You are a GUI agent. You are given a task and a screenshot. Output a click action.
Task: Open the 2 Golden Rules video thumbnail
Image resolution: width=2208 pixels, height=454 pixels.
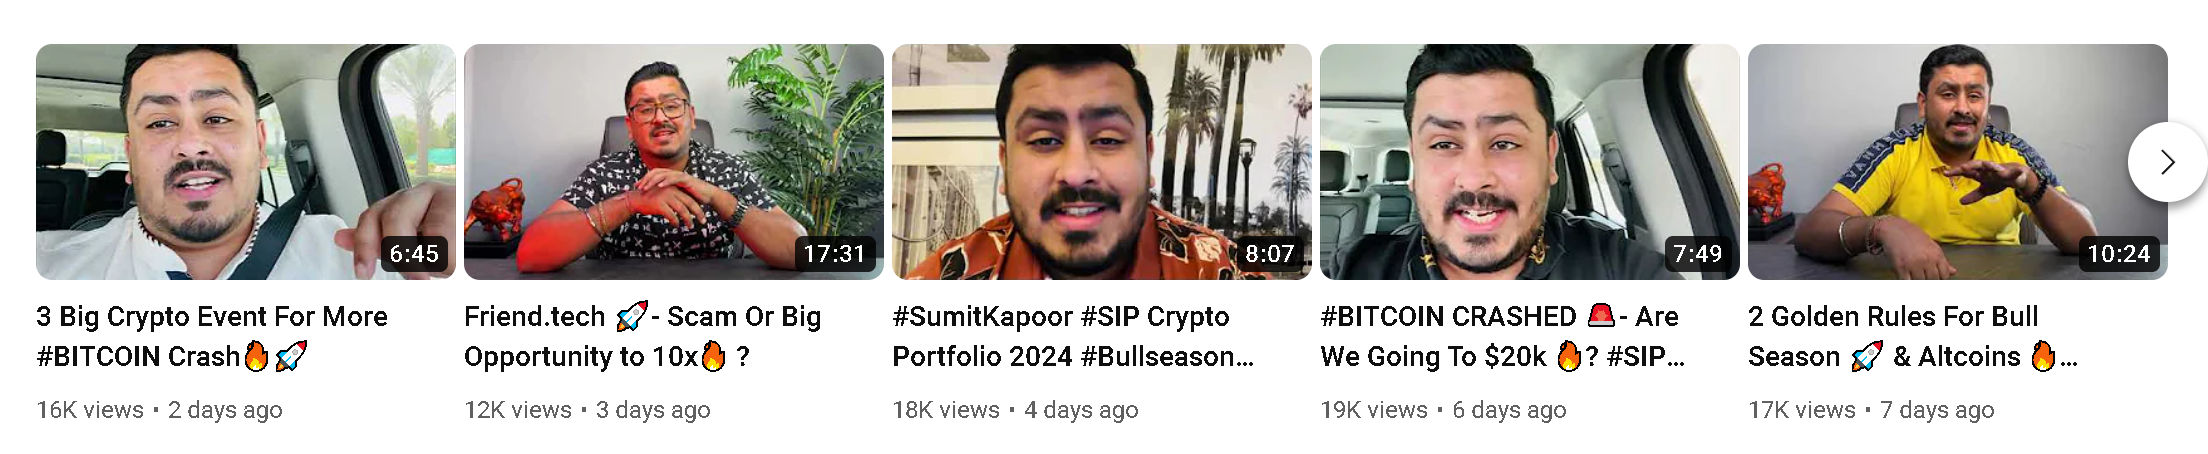click(x=1958, y=162)
